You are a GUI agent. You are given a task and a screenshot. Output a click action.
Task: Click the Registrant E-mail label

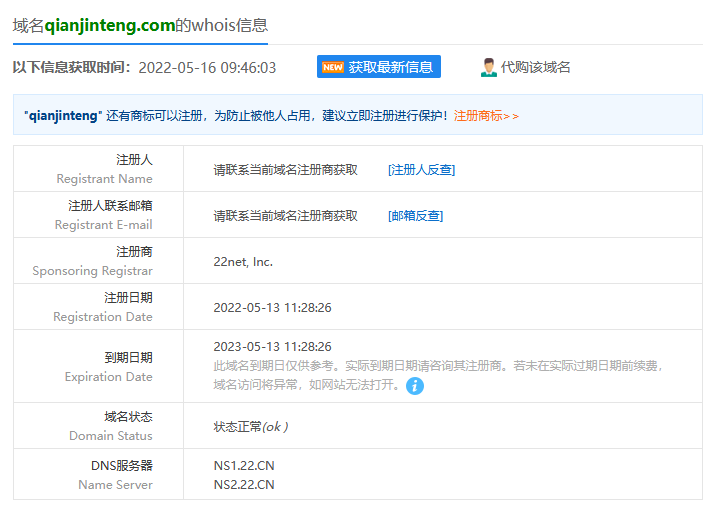[x=103, y=225]
